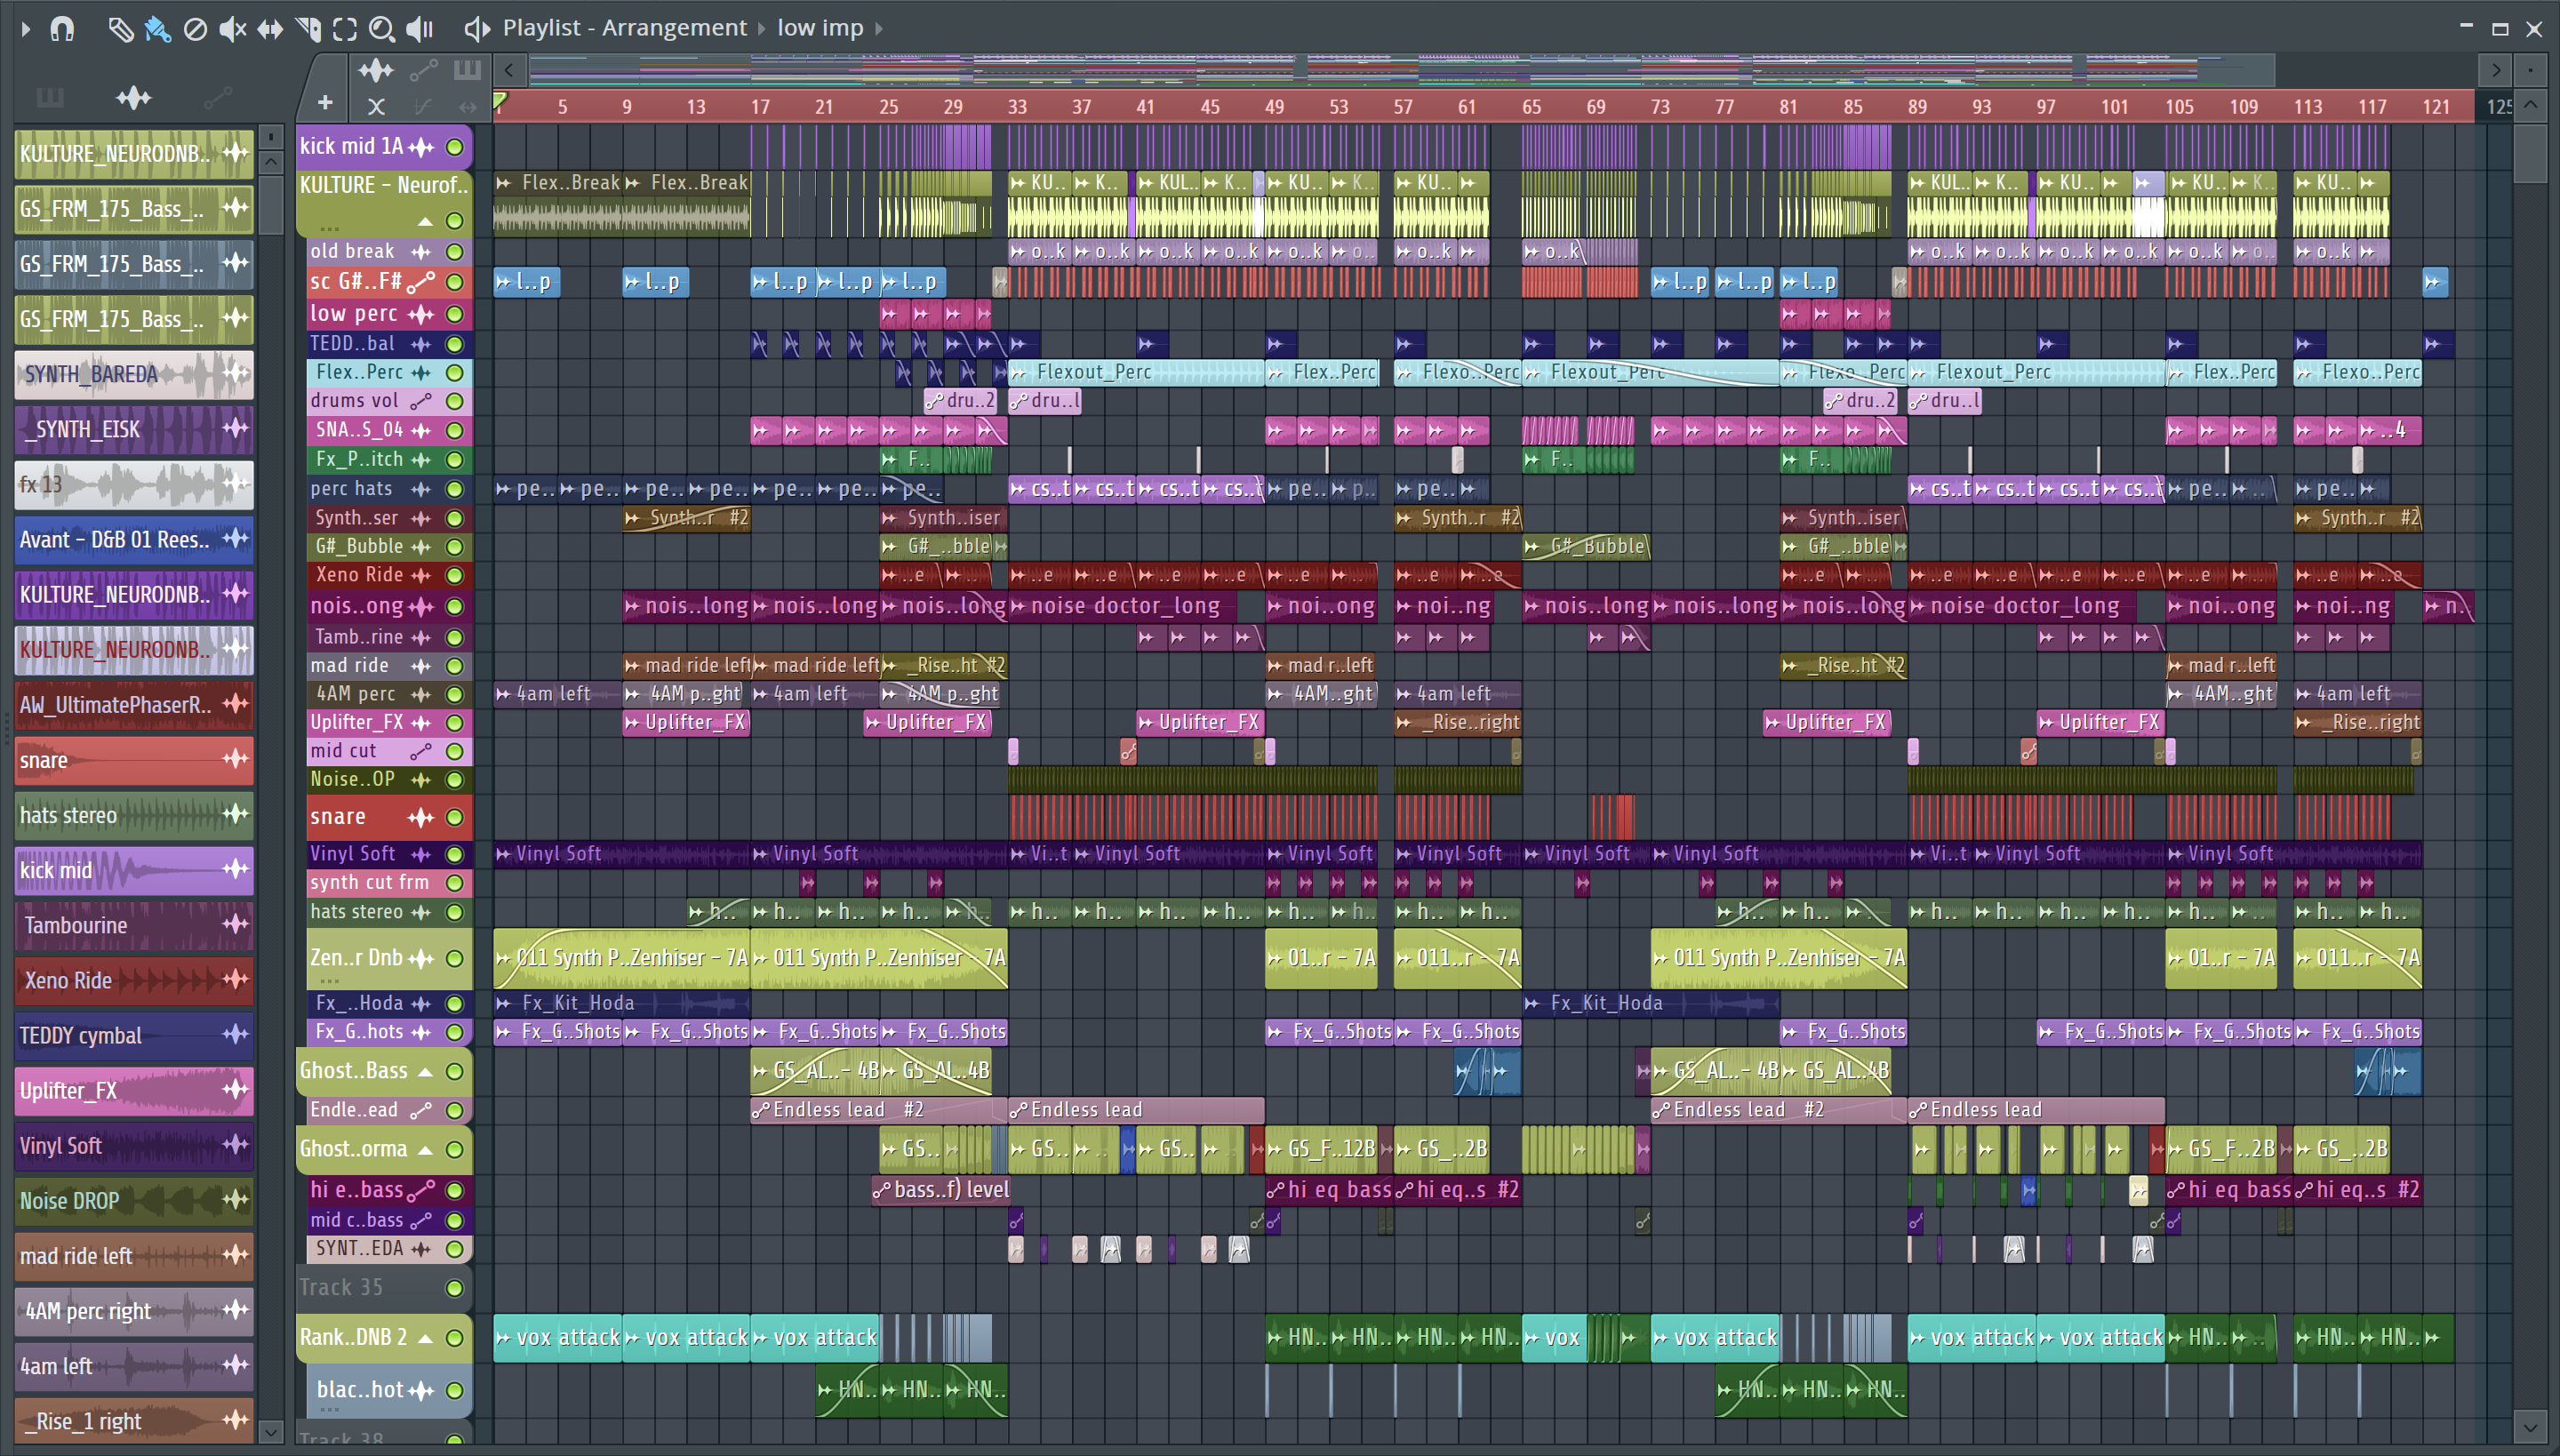Screen dimensions: 2560x1456
Task: Select the Select marquee tool
Action: 345,29
